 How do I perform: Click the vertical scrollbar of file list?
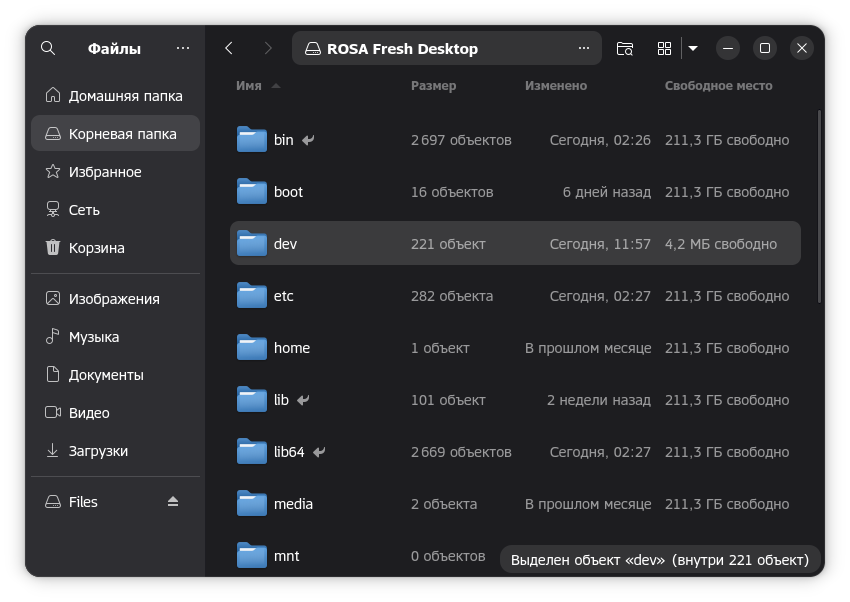tap(819, 206)
